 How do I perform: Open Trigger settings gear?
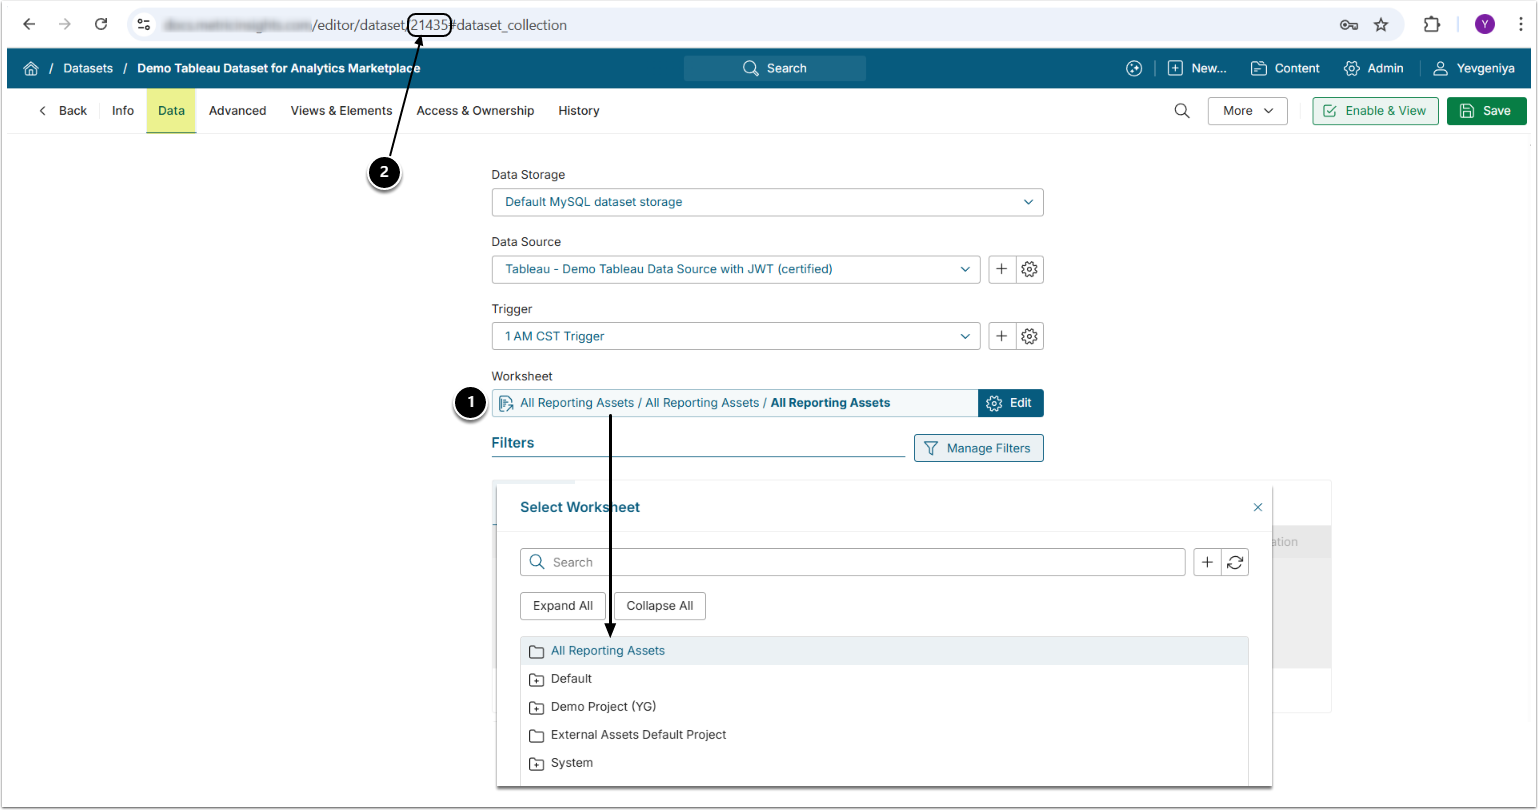point(1030,336)
